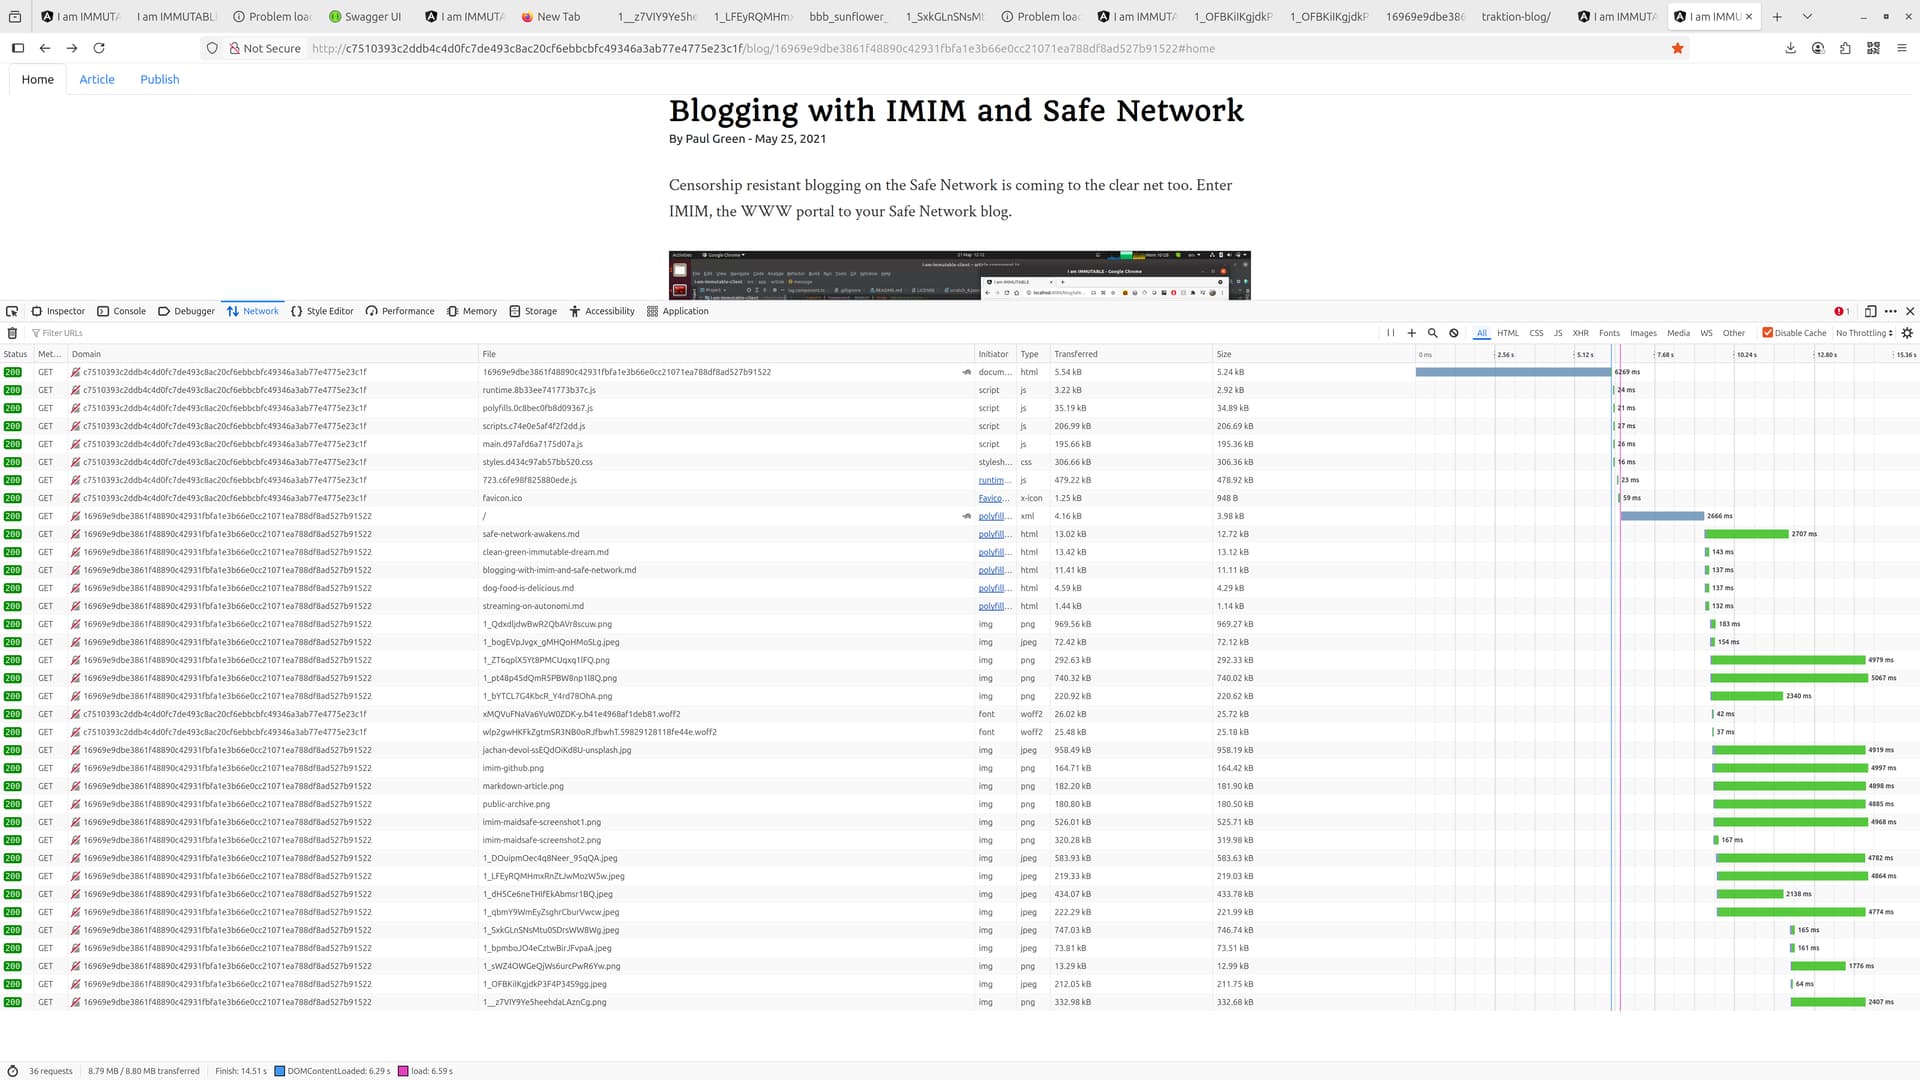
Task: Sort by the Domain column header
Action: point(272,354)
